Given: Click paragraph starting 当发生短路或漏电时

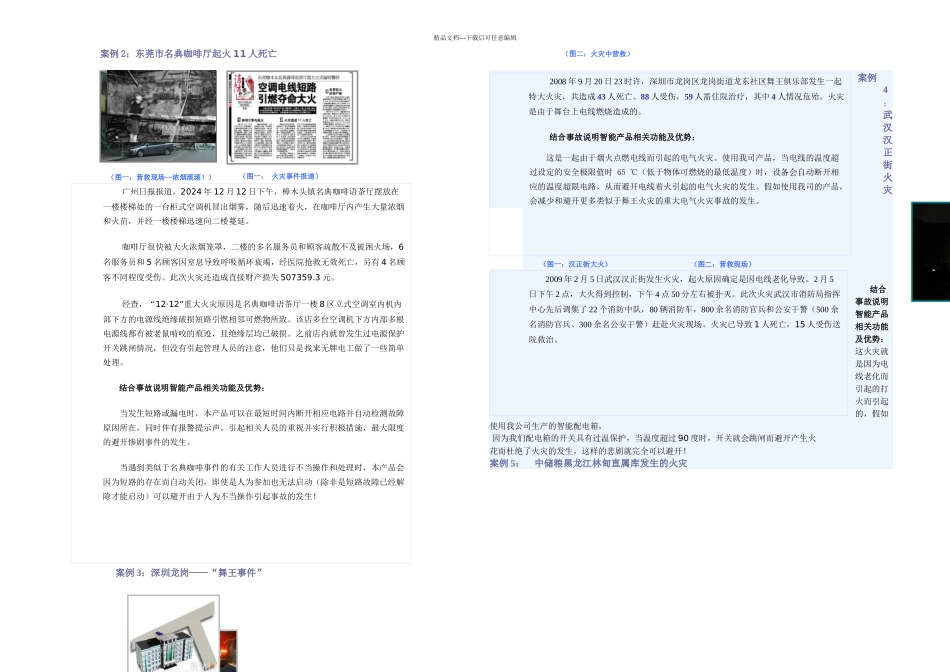Looking at the screenshot, I should (x=253, y=428).
